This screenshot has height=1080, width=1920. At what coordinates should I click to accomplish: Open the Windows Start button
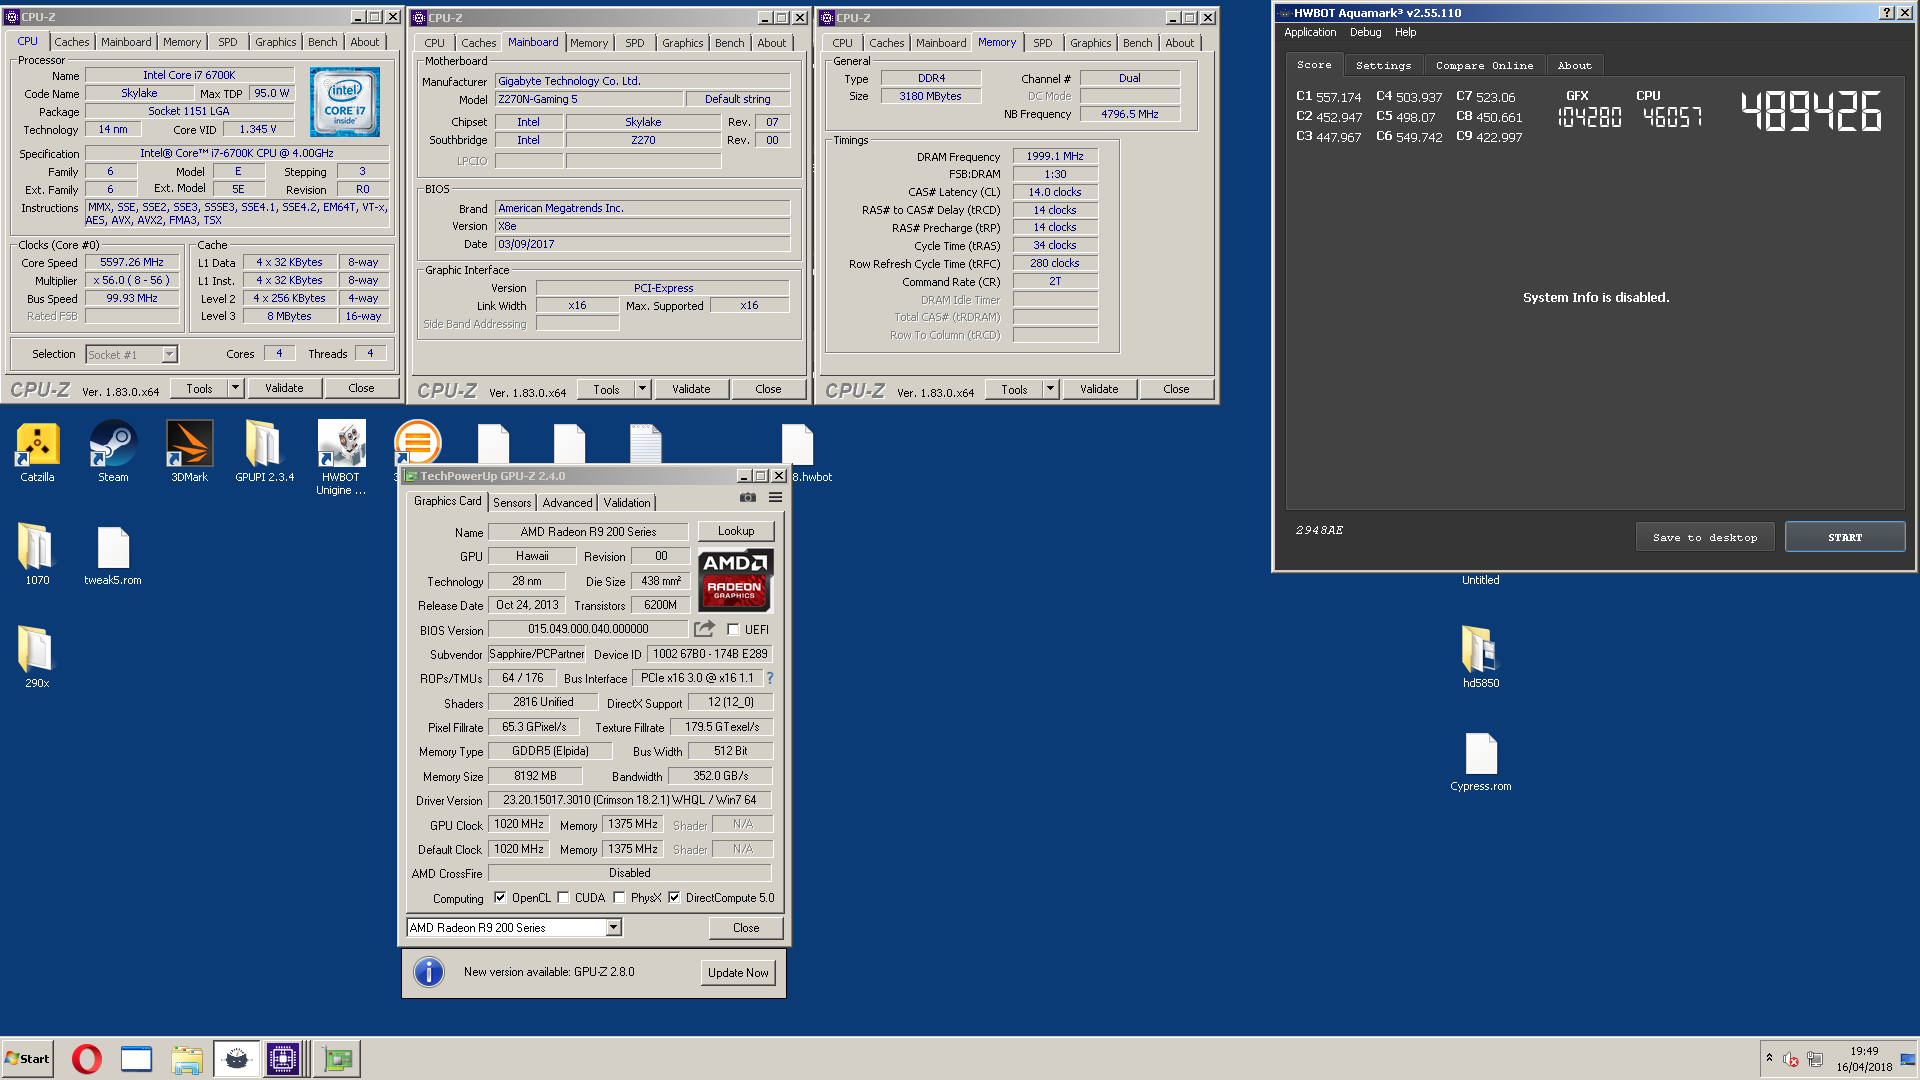[x=28, y=1059]
